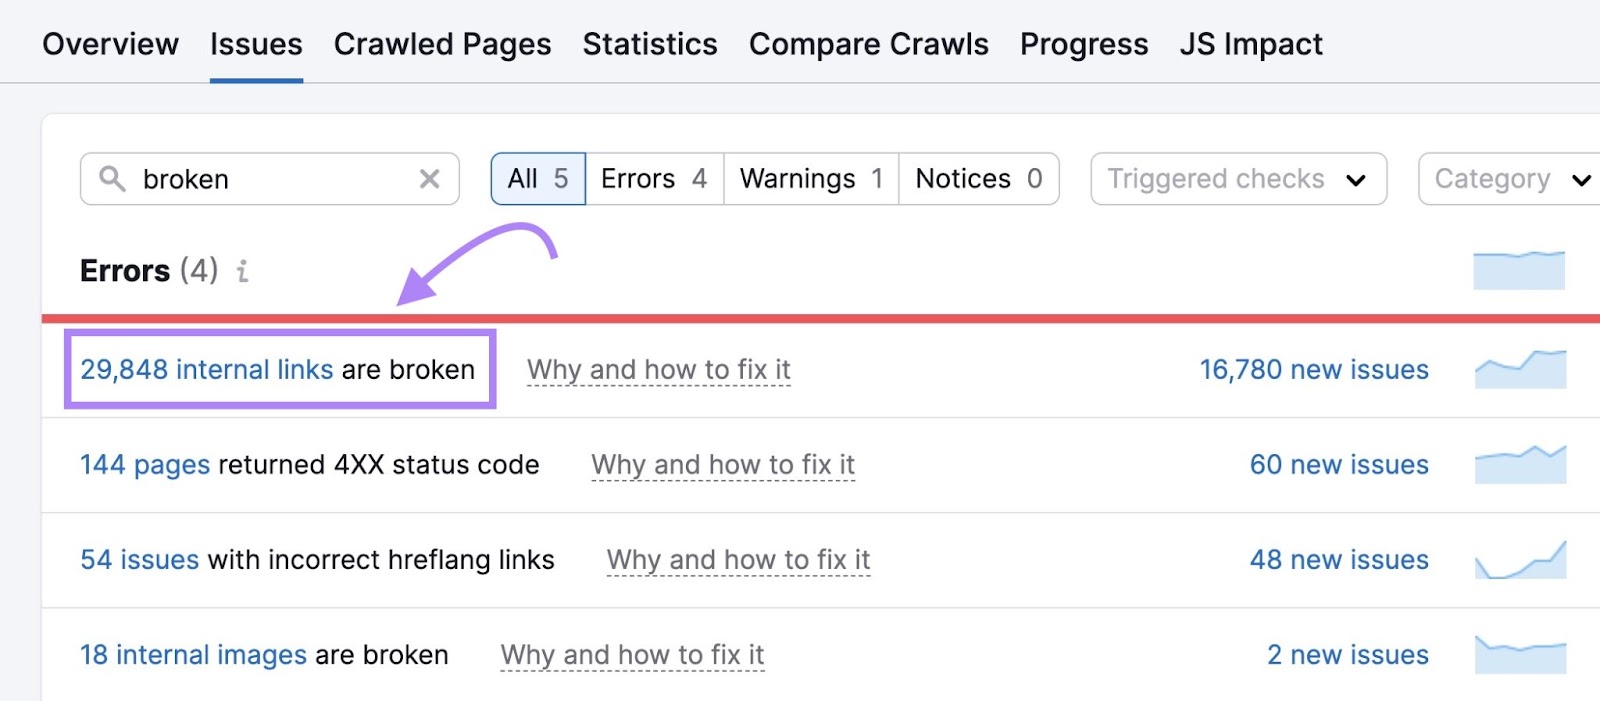This screenshot has height=701, width=1600.
Task: Click 'Why and how to fix it' for 4XX pages
Action: pyautogui.click(x=723, y=465)
